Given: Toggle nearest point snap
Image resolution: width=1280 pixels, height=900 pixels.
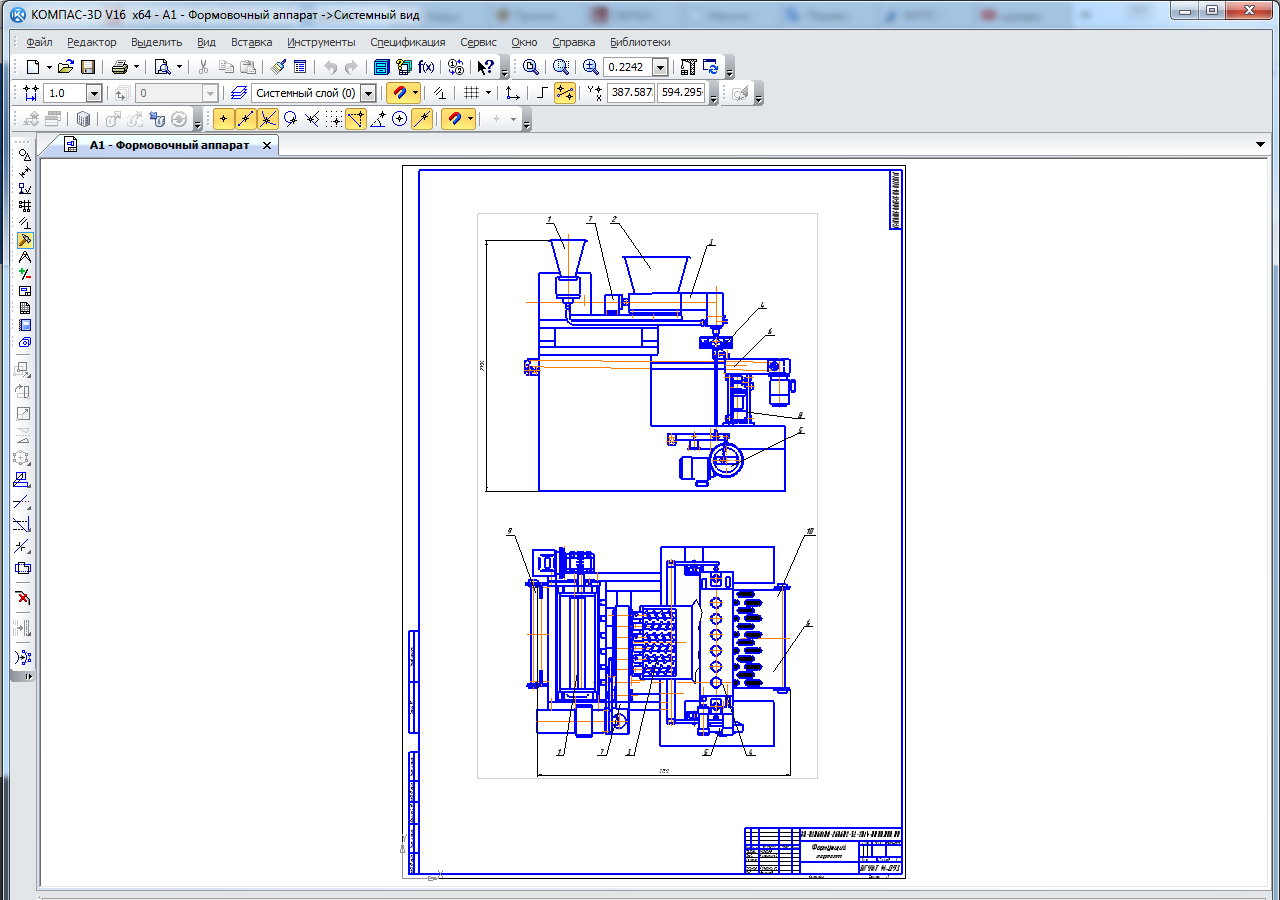Looking at the screenshot, I should [223, 119].
